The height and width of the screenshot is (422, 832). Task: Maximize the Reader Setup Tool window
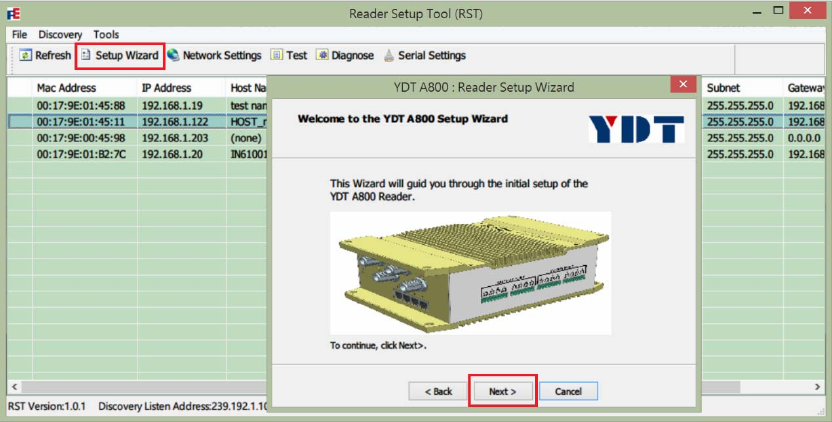[778, 10]
